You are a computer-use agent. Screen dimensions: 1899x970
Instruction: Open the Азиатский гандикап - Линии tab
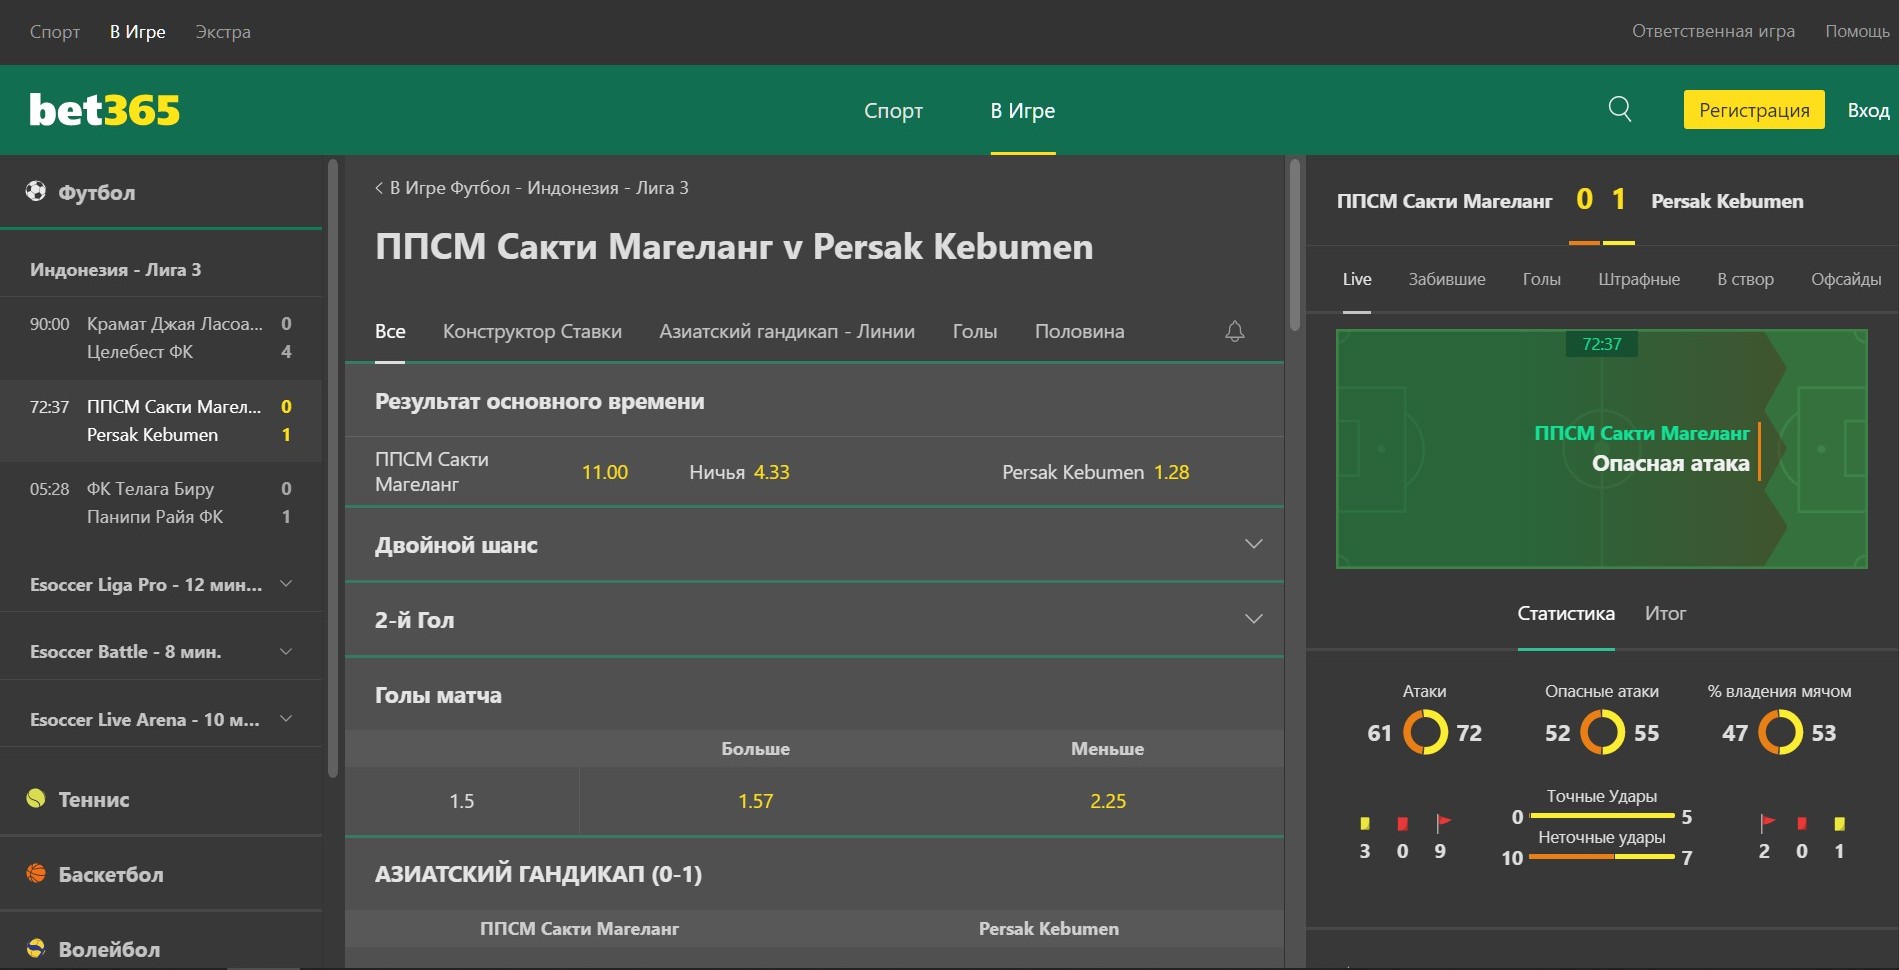(787, 331)
